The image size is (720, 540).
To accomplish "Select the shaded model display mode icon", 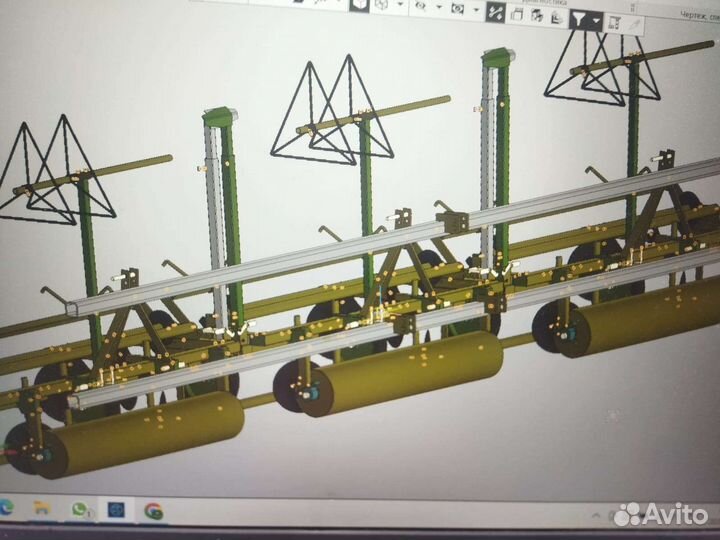I will click(x=359, y=5).
